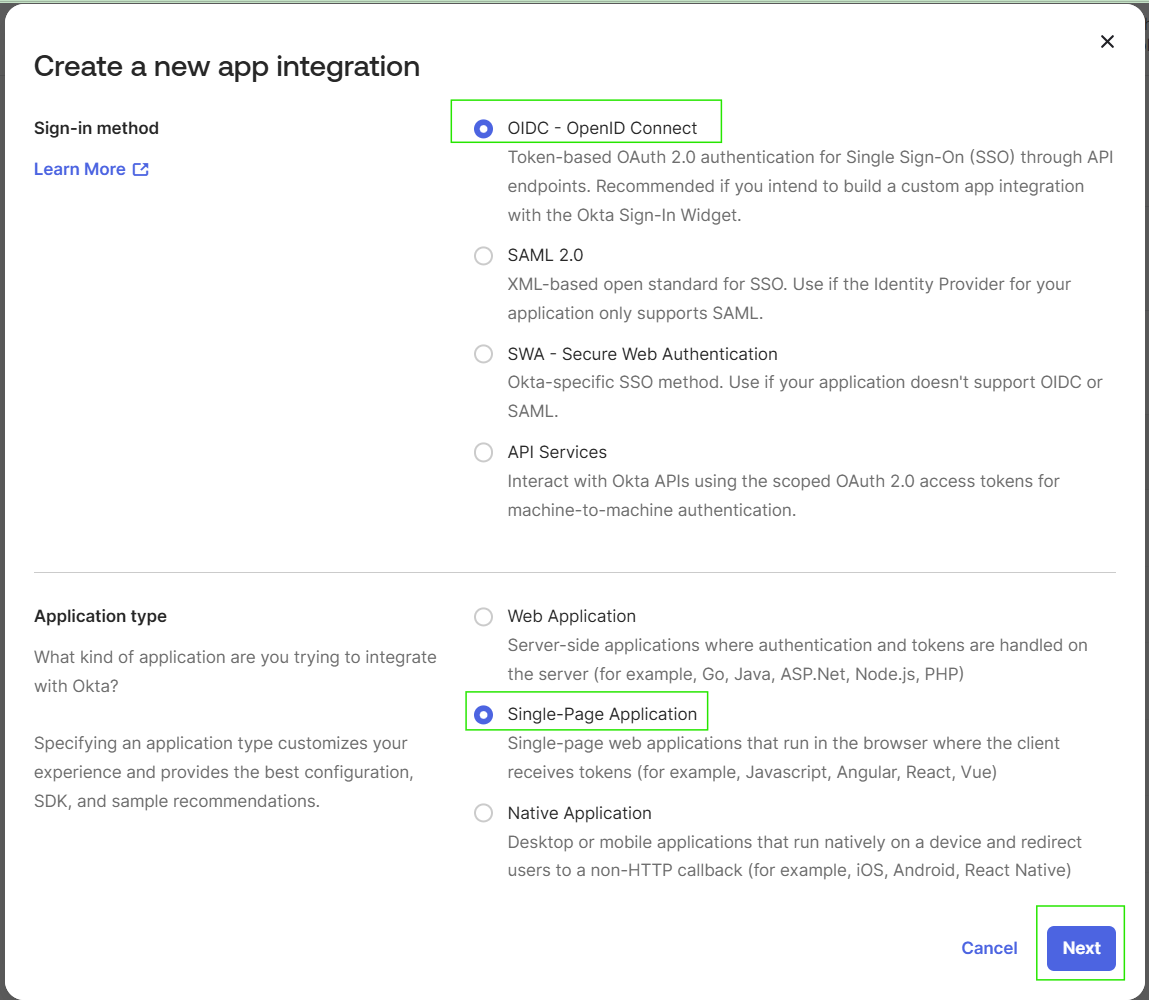Screen dimensions: 1149x1000
Task: Click the "SAML 2.0" label text
Action: [545, 256]
